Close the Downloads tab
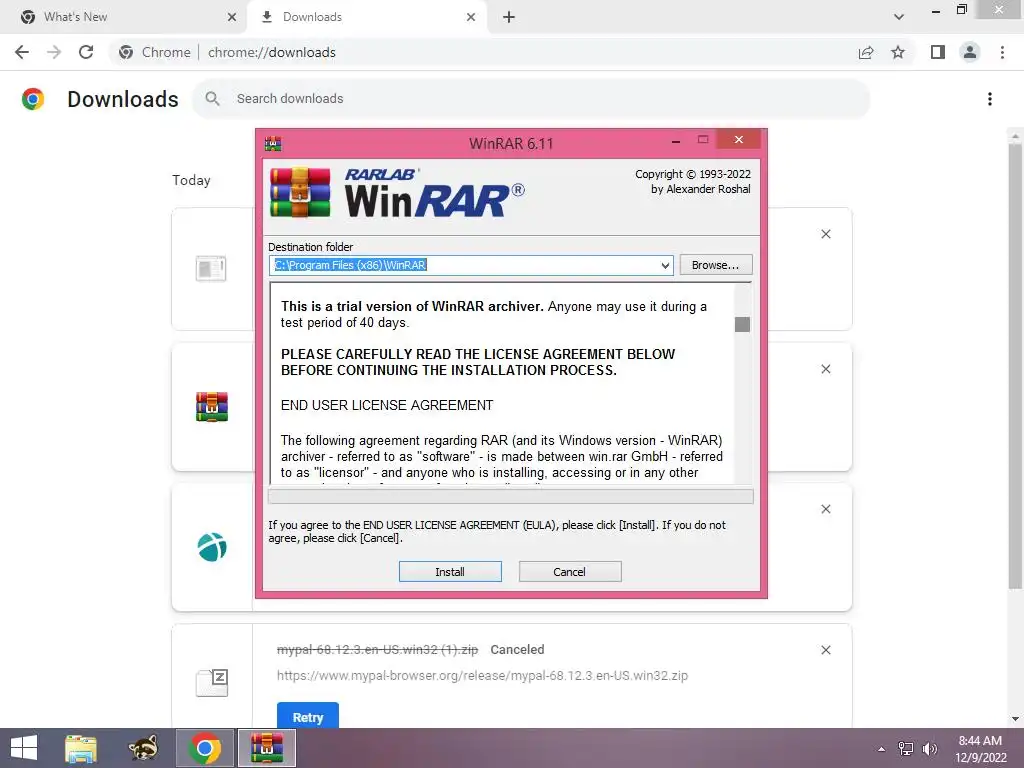 click(x=471, y=17)
